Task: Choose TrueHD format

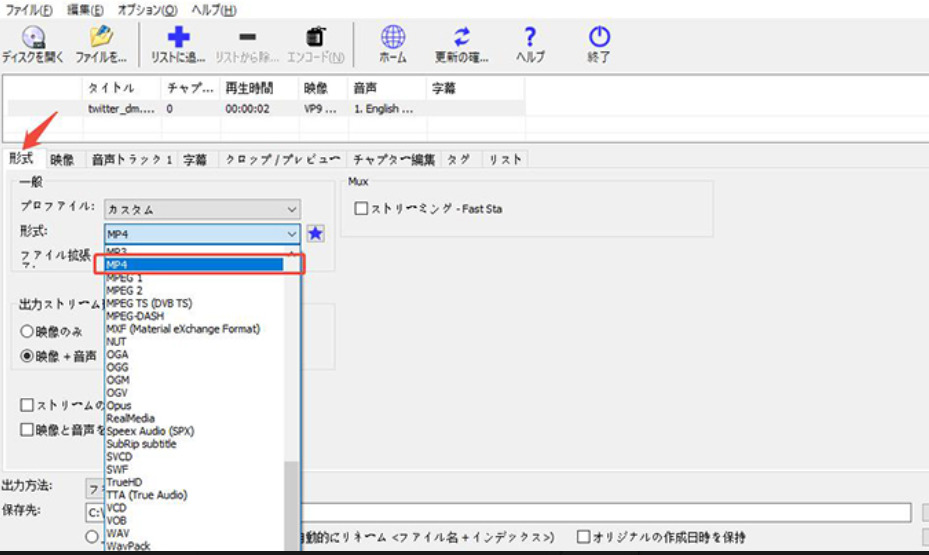Action: (194, 482)
